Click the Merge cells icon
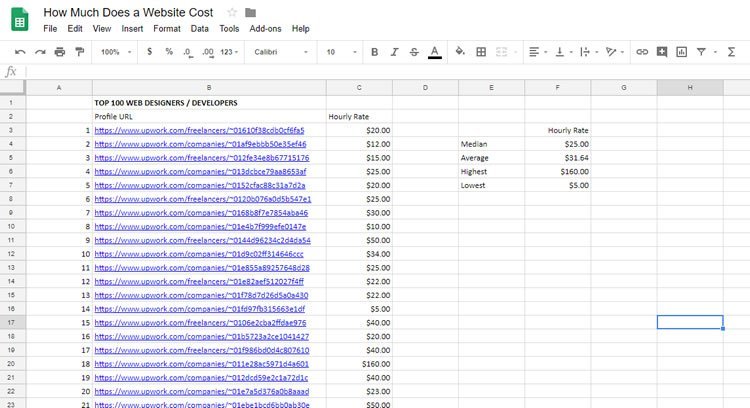750x408 pixels. (x=501, y=52)
